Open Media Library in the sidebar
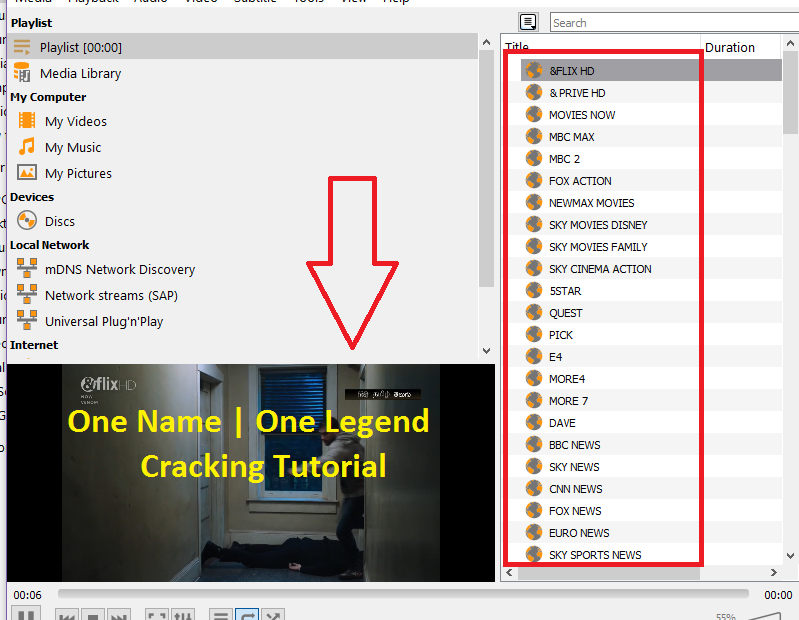 point(81,73)
